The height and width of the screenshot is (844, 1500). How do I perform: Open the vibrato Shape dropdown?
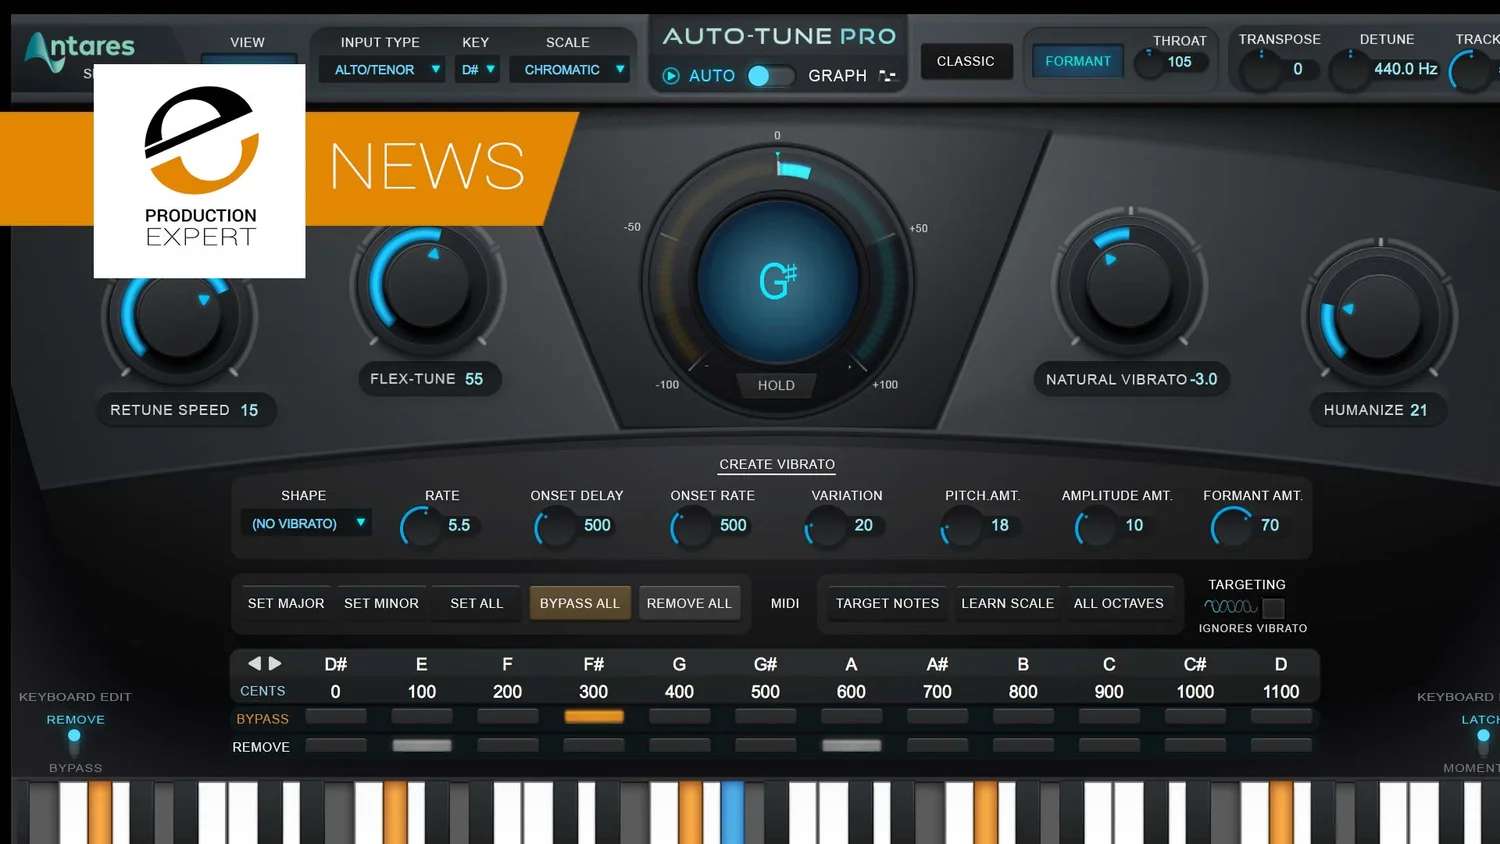tap(305, 522)
